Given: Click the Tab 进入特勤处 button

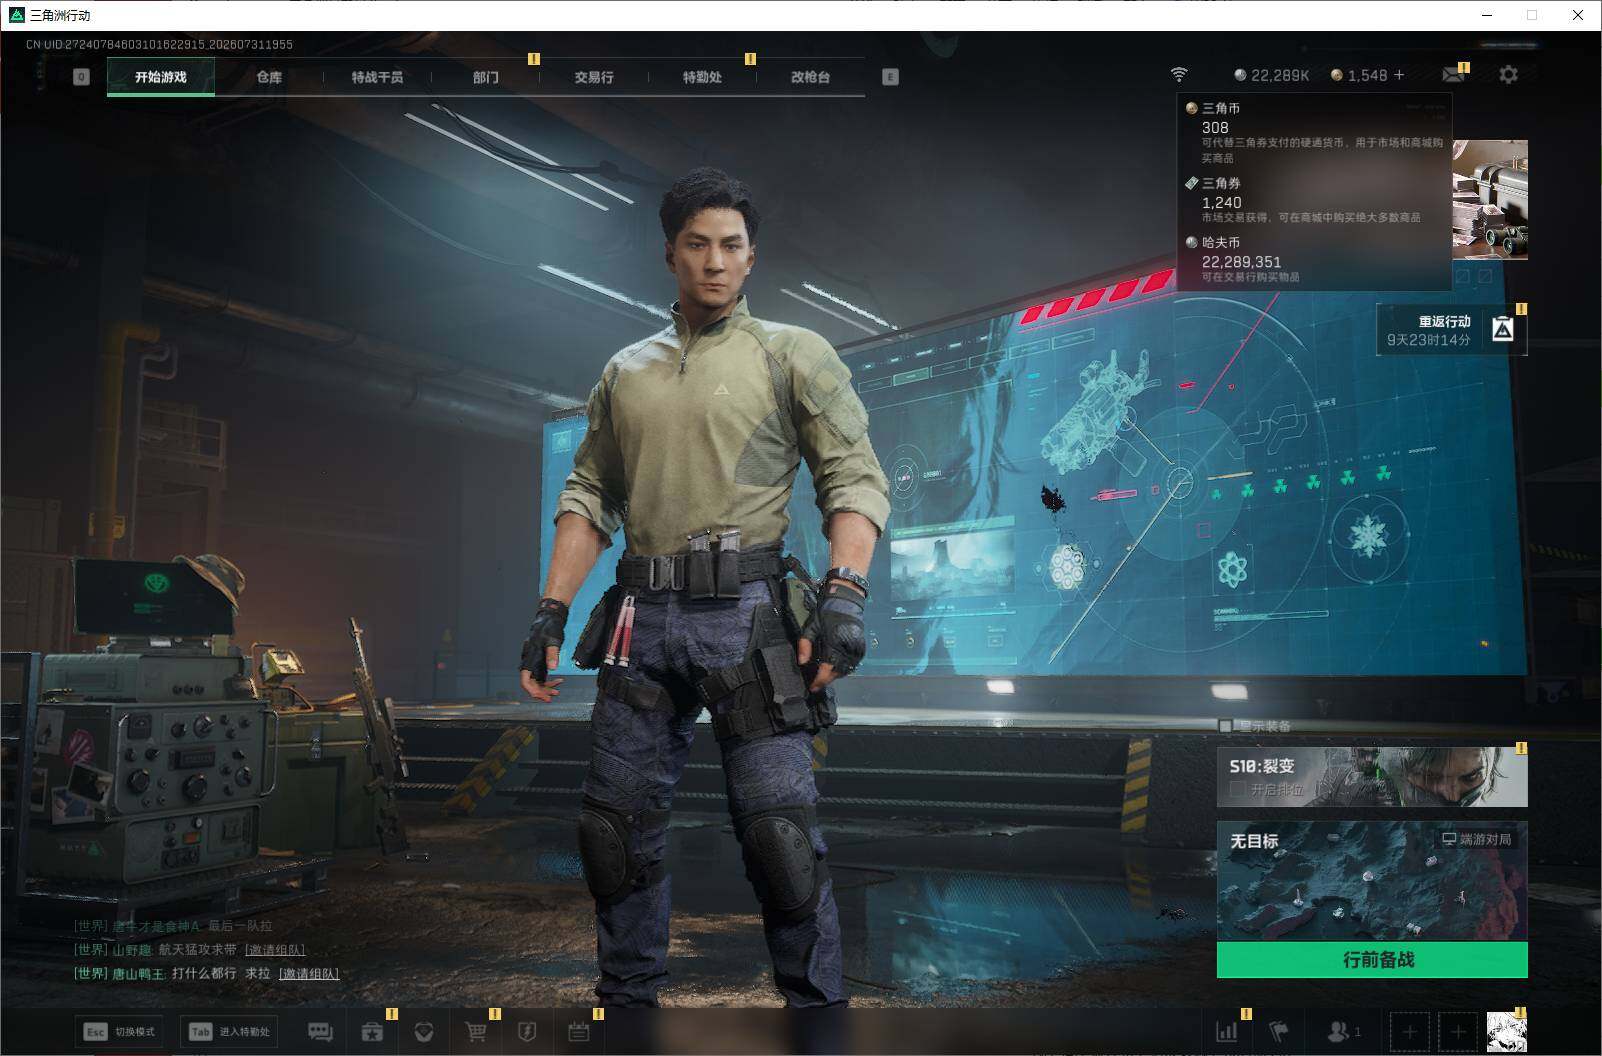Looking at the screenshot, I should pyautogui.click(x=229, y=1032).
